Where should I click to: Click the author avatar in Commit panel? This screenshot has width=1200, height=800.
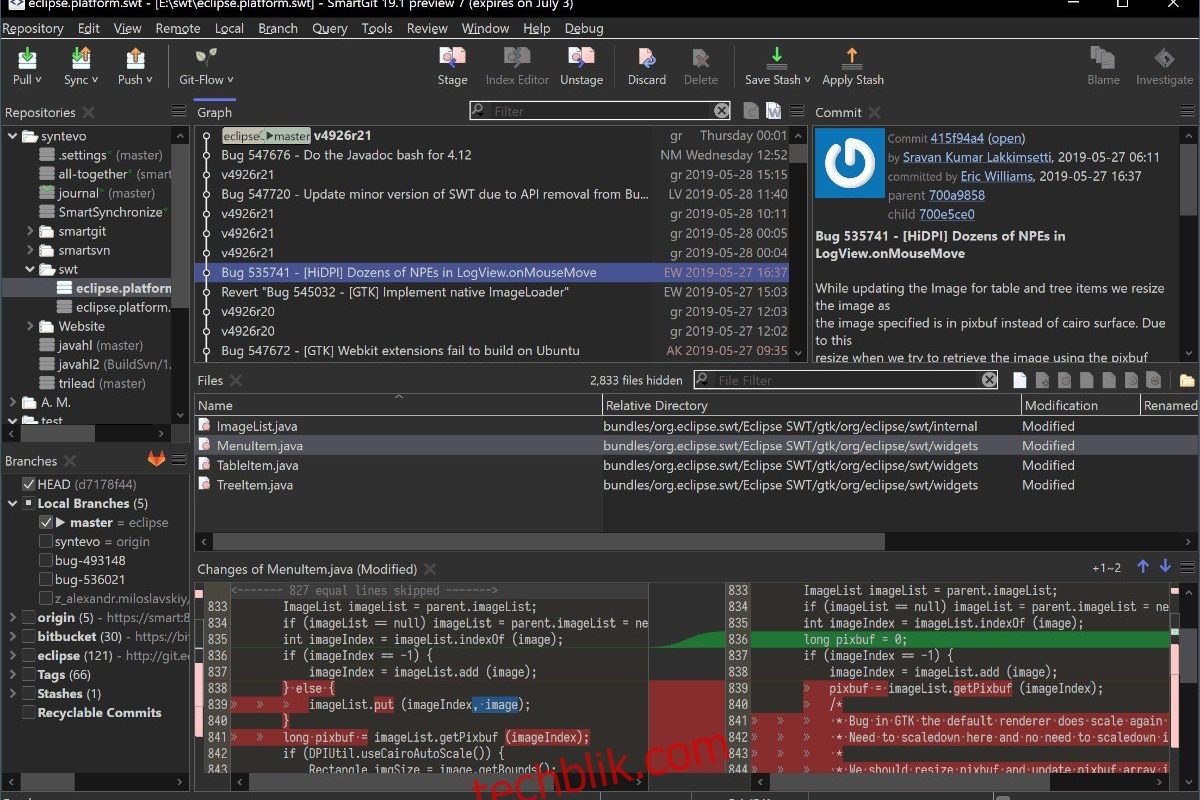(x=849, y=162)
